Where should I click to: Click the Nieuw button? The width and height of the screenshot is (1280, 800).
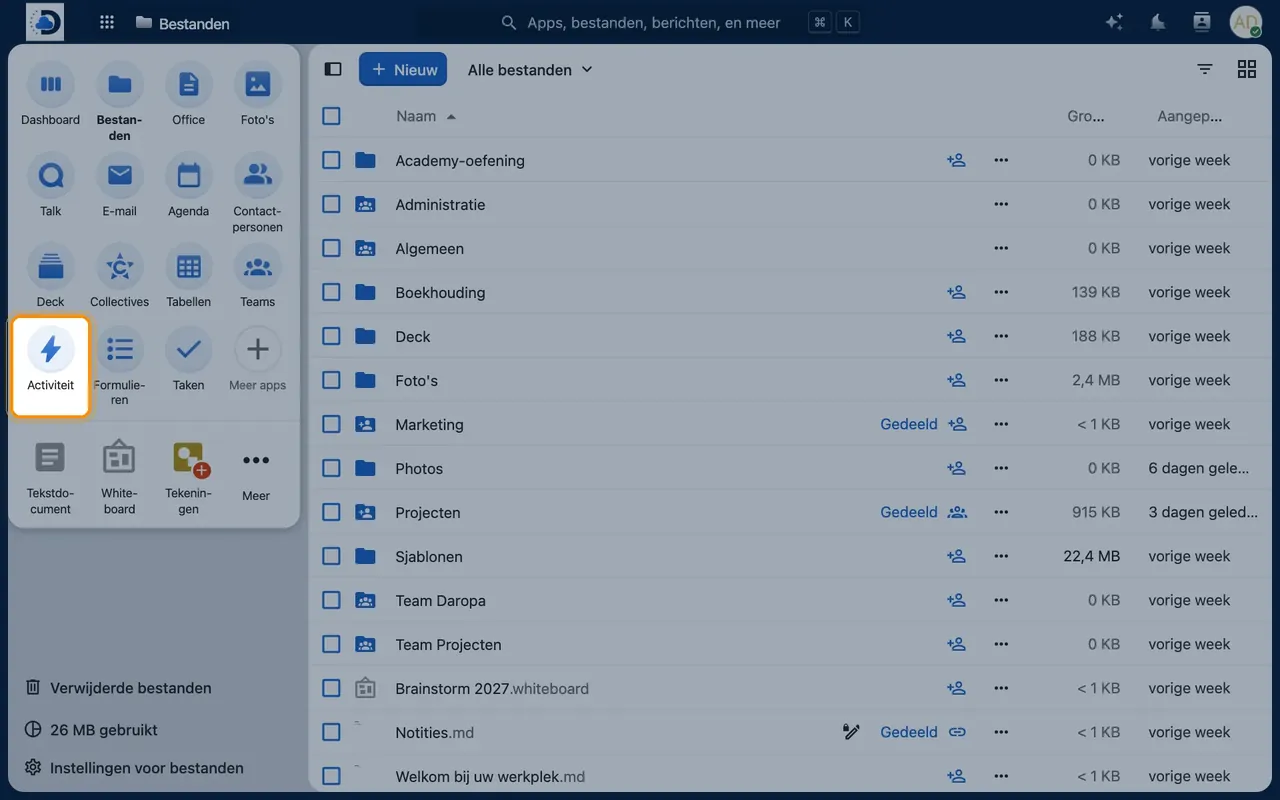(403, 70)
